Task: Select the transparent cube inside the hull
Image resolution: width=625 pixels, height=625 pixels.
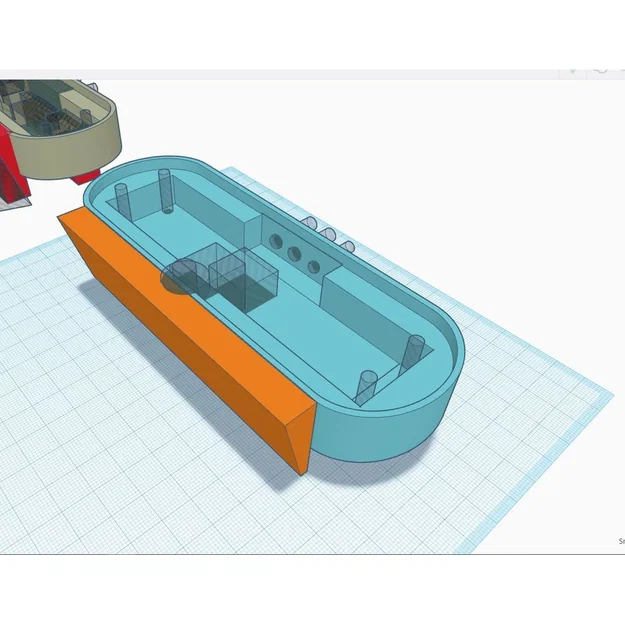Action: point(244,280)
